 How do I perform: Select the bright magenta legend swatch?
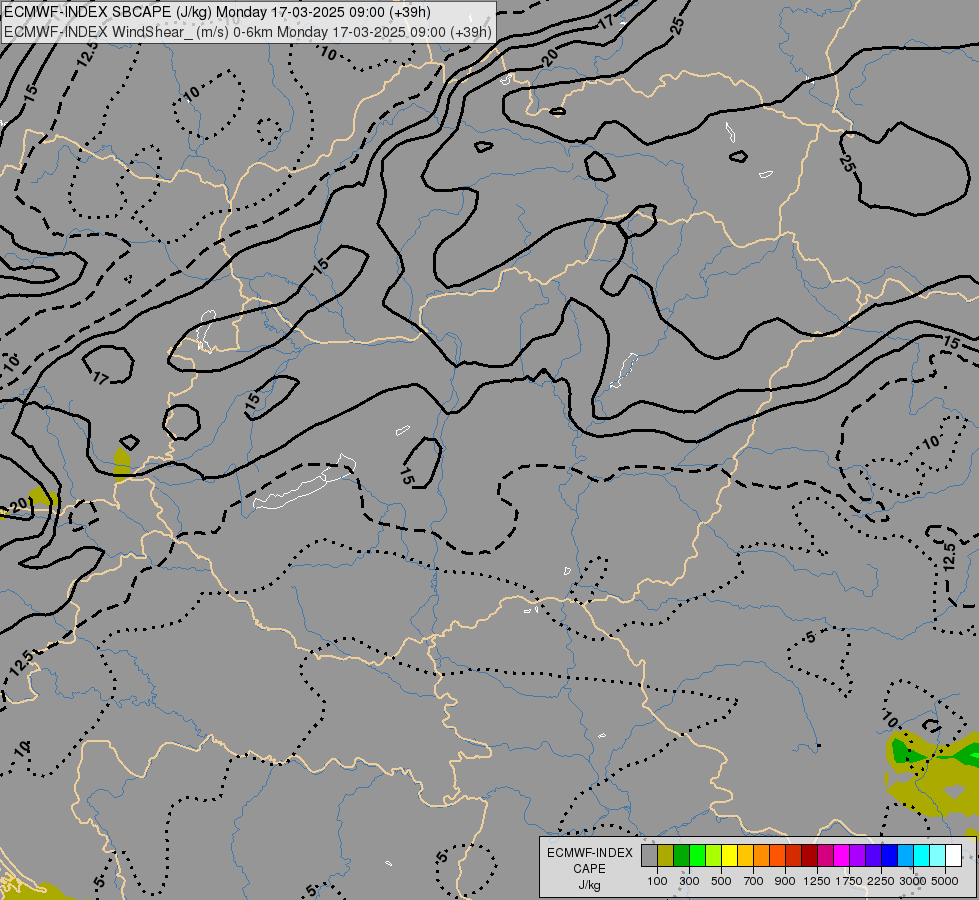841,856
